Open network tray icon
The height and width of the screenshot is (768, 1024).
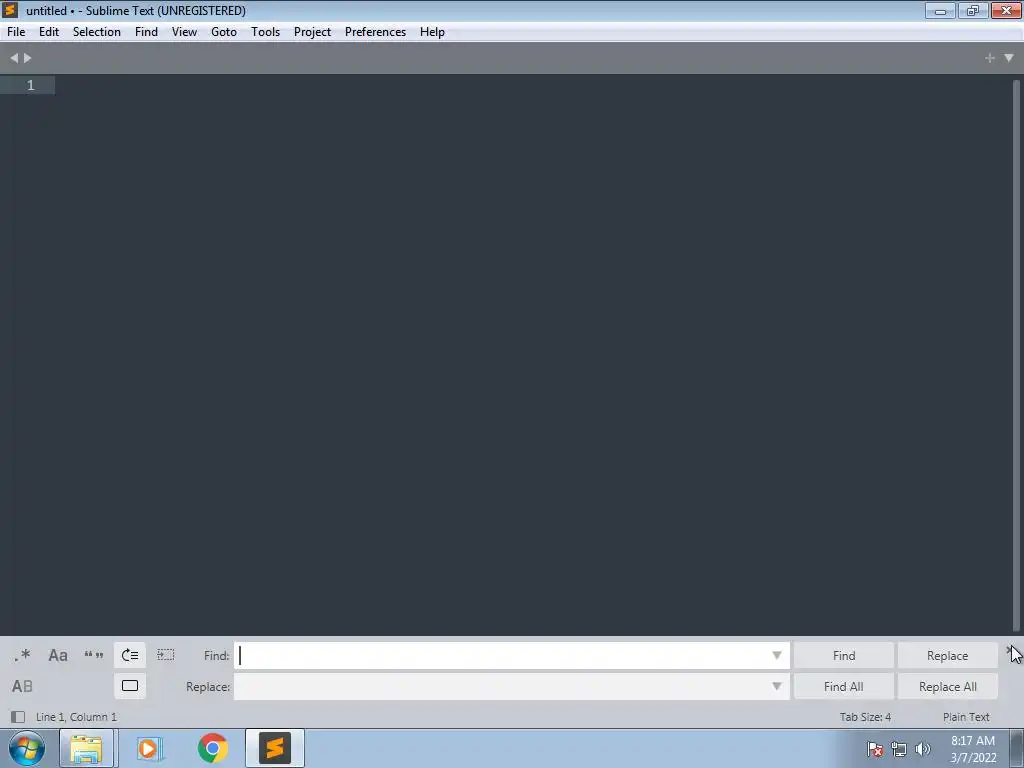click(899, 749)
